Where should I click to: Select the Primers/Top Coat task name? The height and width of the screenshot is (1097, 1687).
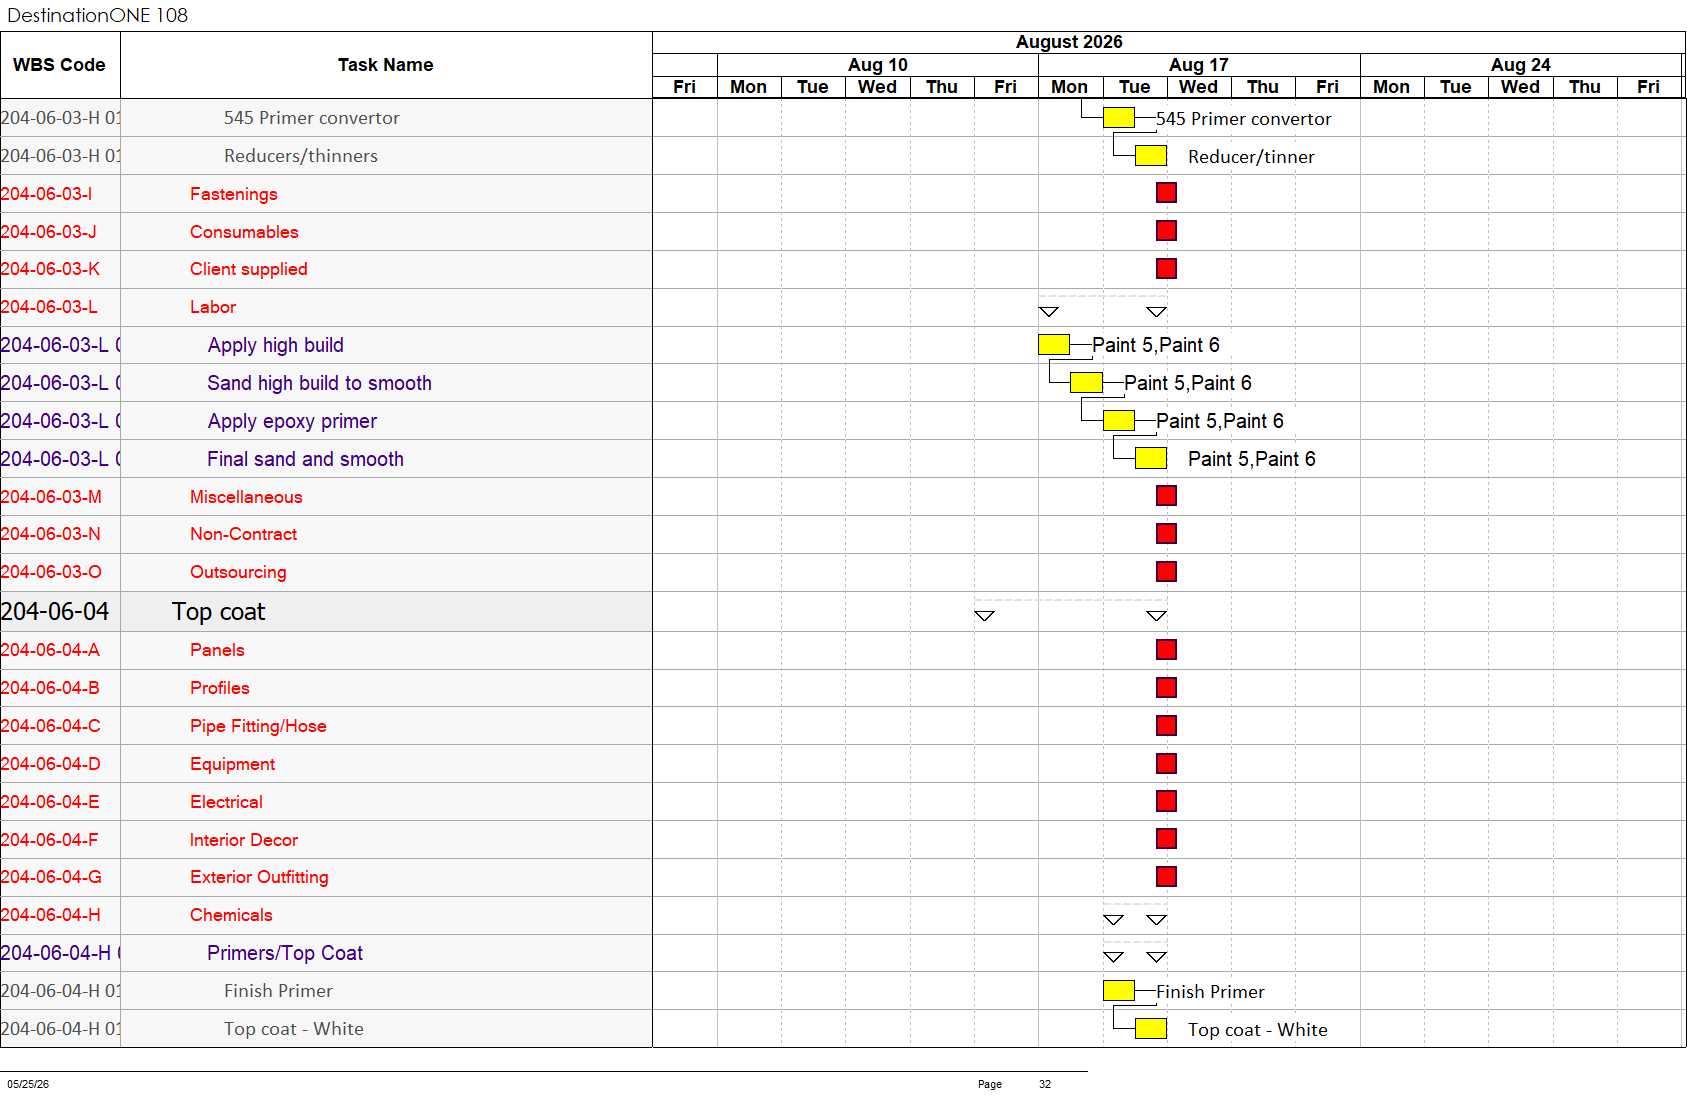click(285, 953)
